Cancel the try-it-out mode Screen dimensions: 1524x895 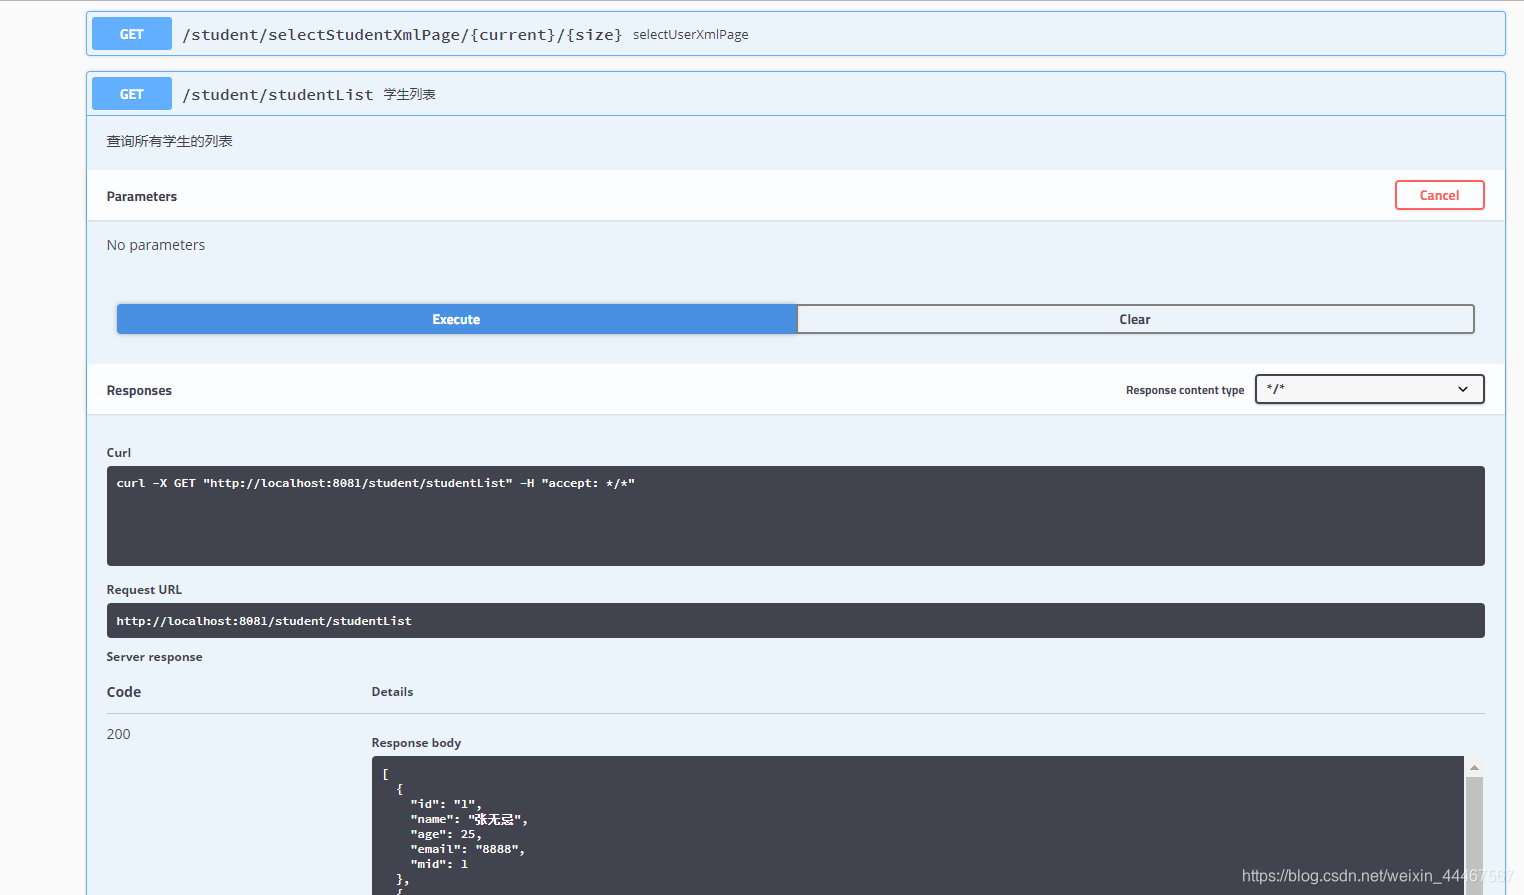[1439, 195]
